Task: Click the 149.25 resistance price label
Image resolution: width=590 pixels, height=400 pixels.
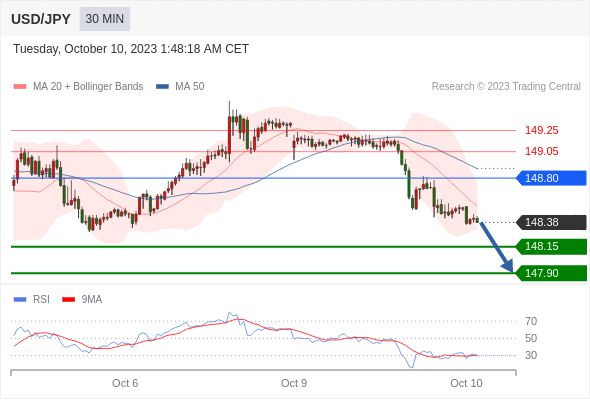Action: pyautogui.click(x=541, y=131)
